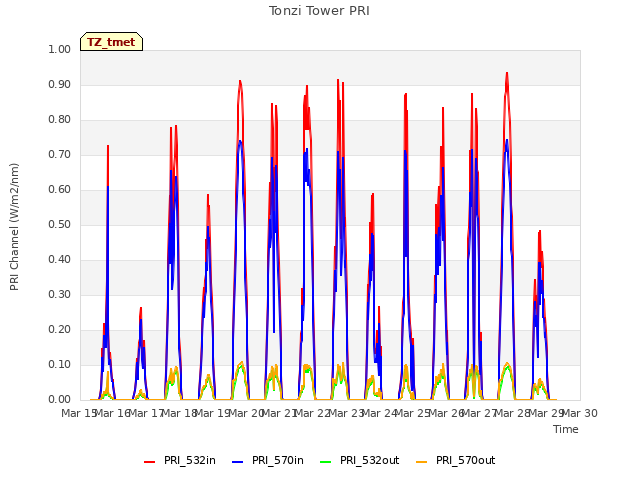Click the PRI_570out legend label
This screenshot has height=480, width=640.
point(465,460)
